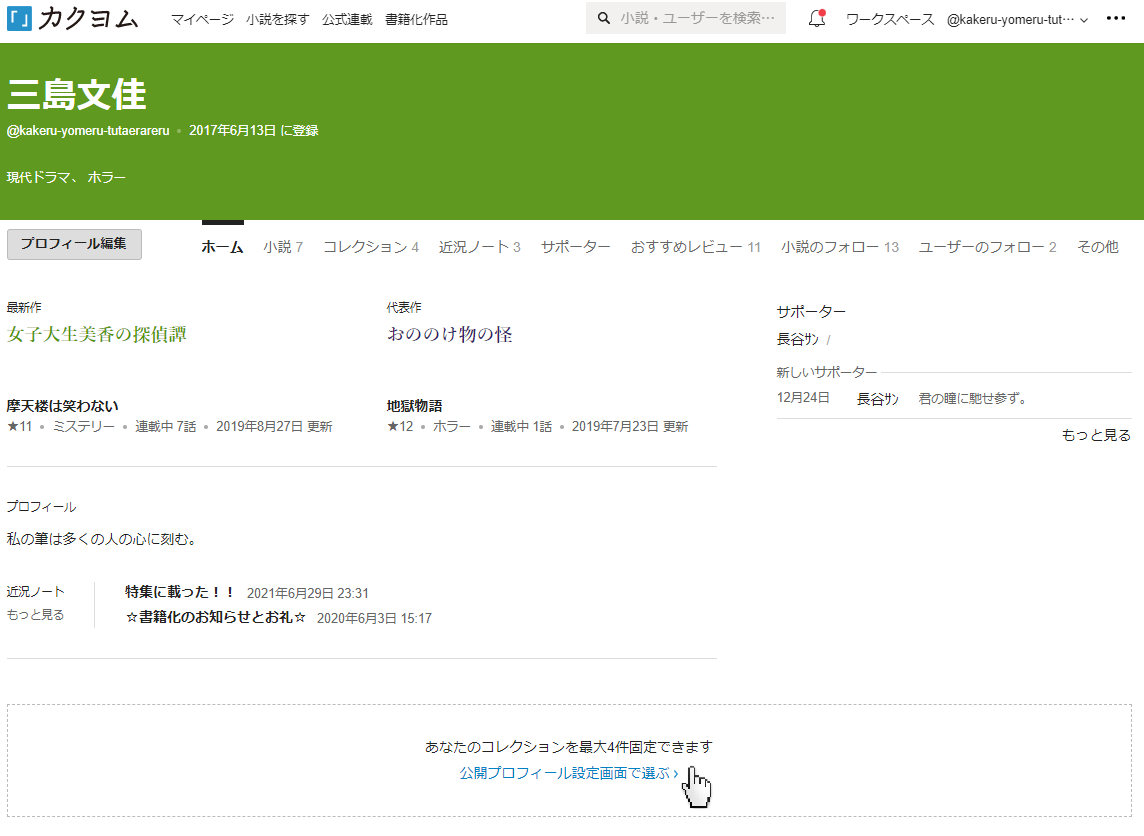Click the ミステリー genre label
This screenshot has height=836, width=1144.
(x=84, y=426)
